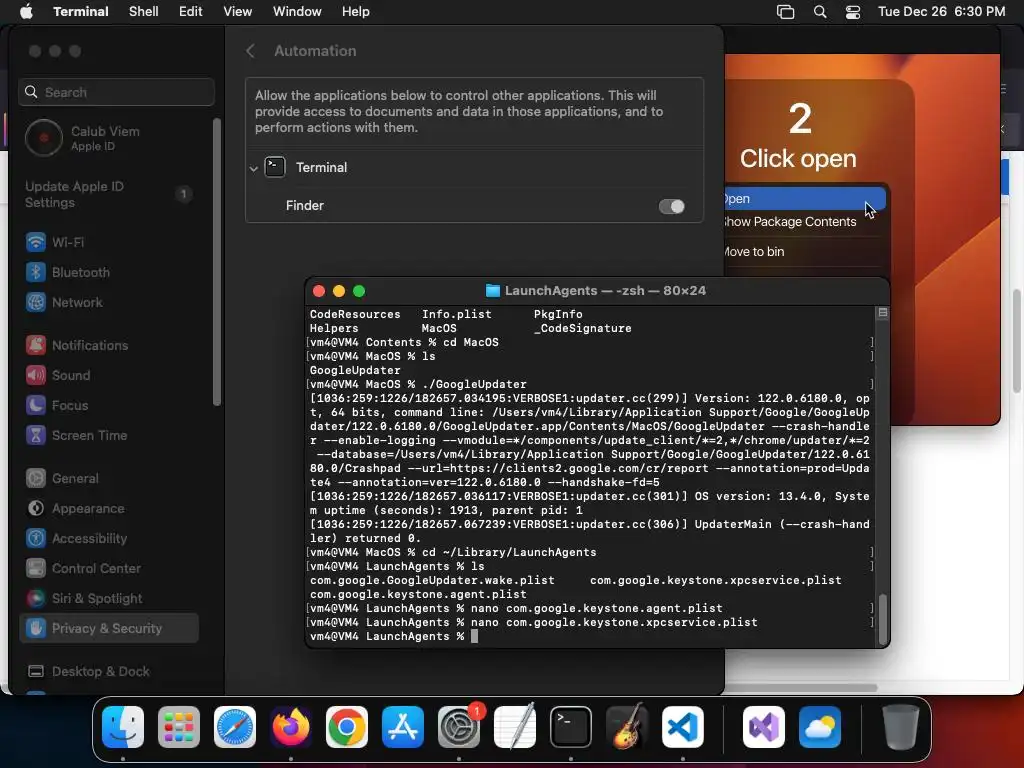Viewport: 1024px width, 768px height.
Task: Open Visual Studio Code in Dock
Action: [x=682, y=727]
